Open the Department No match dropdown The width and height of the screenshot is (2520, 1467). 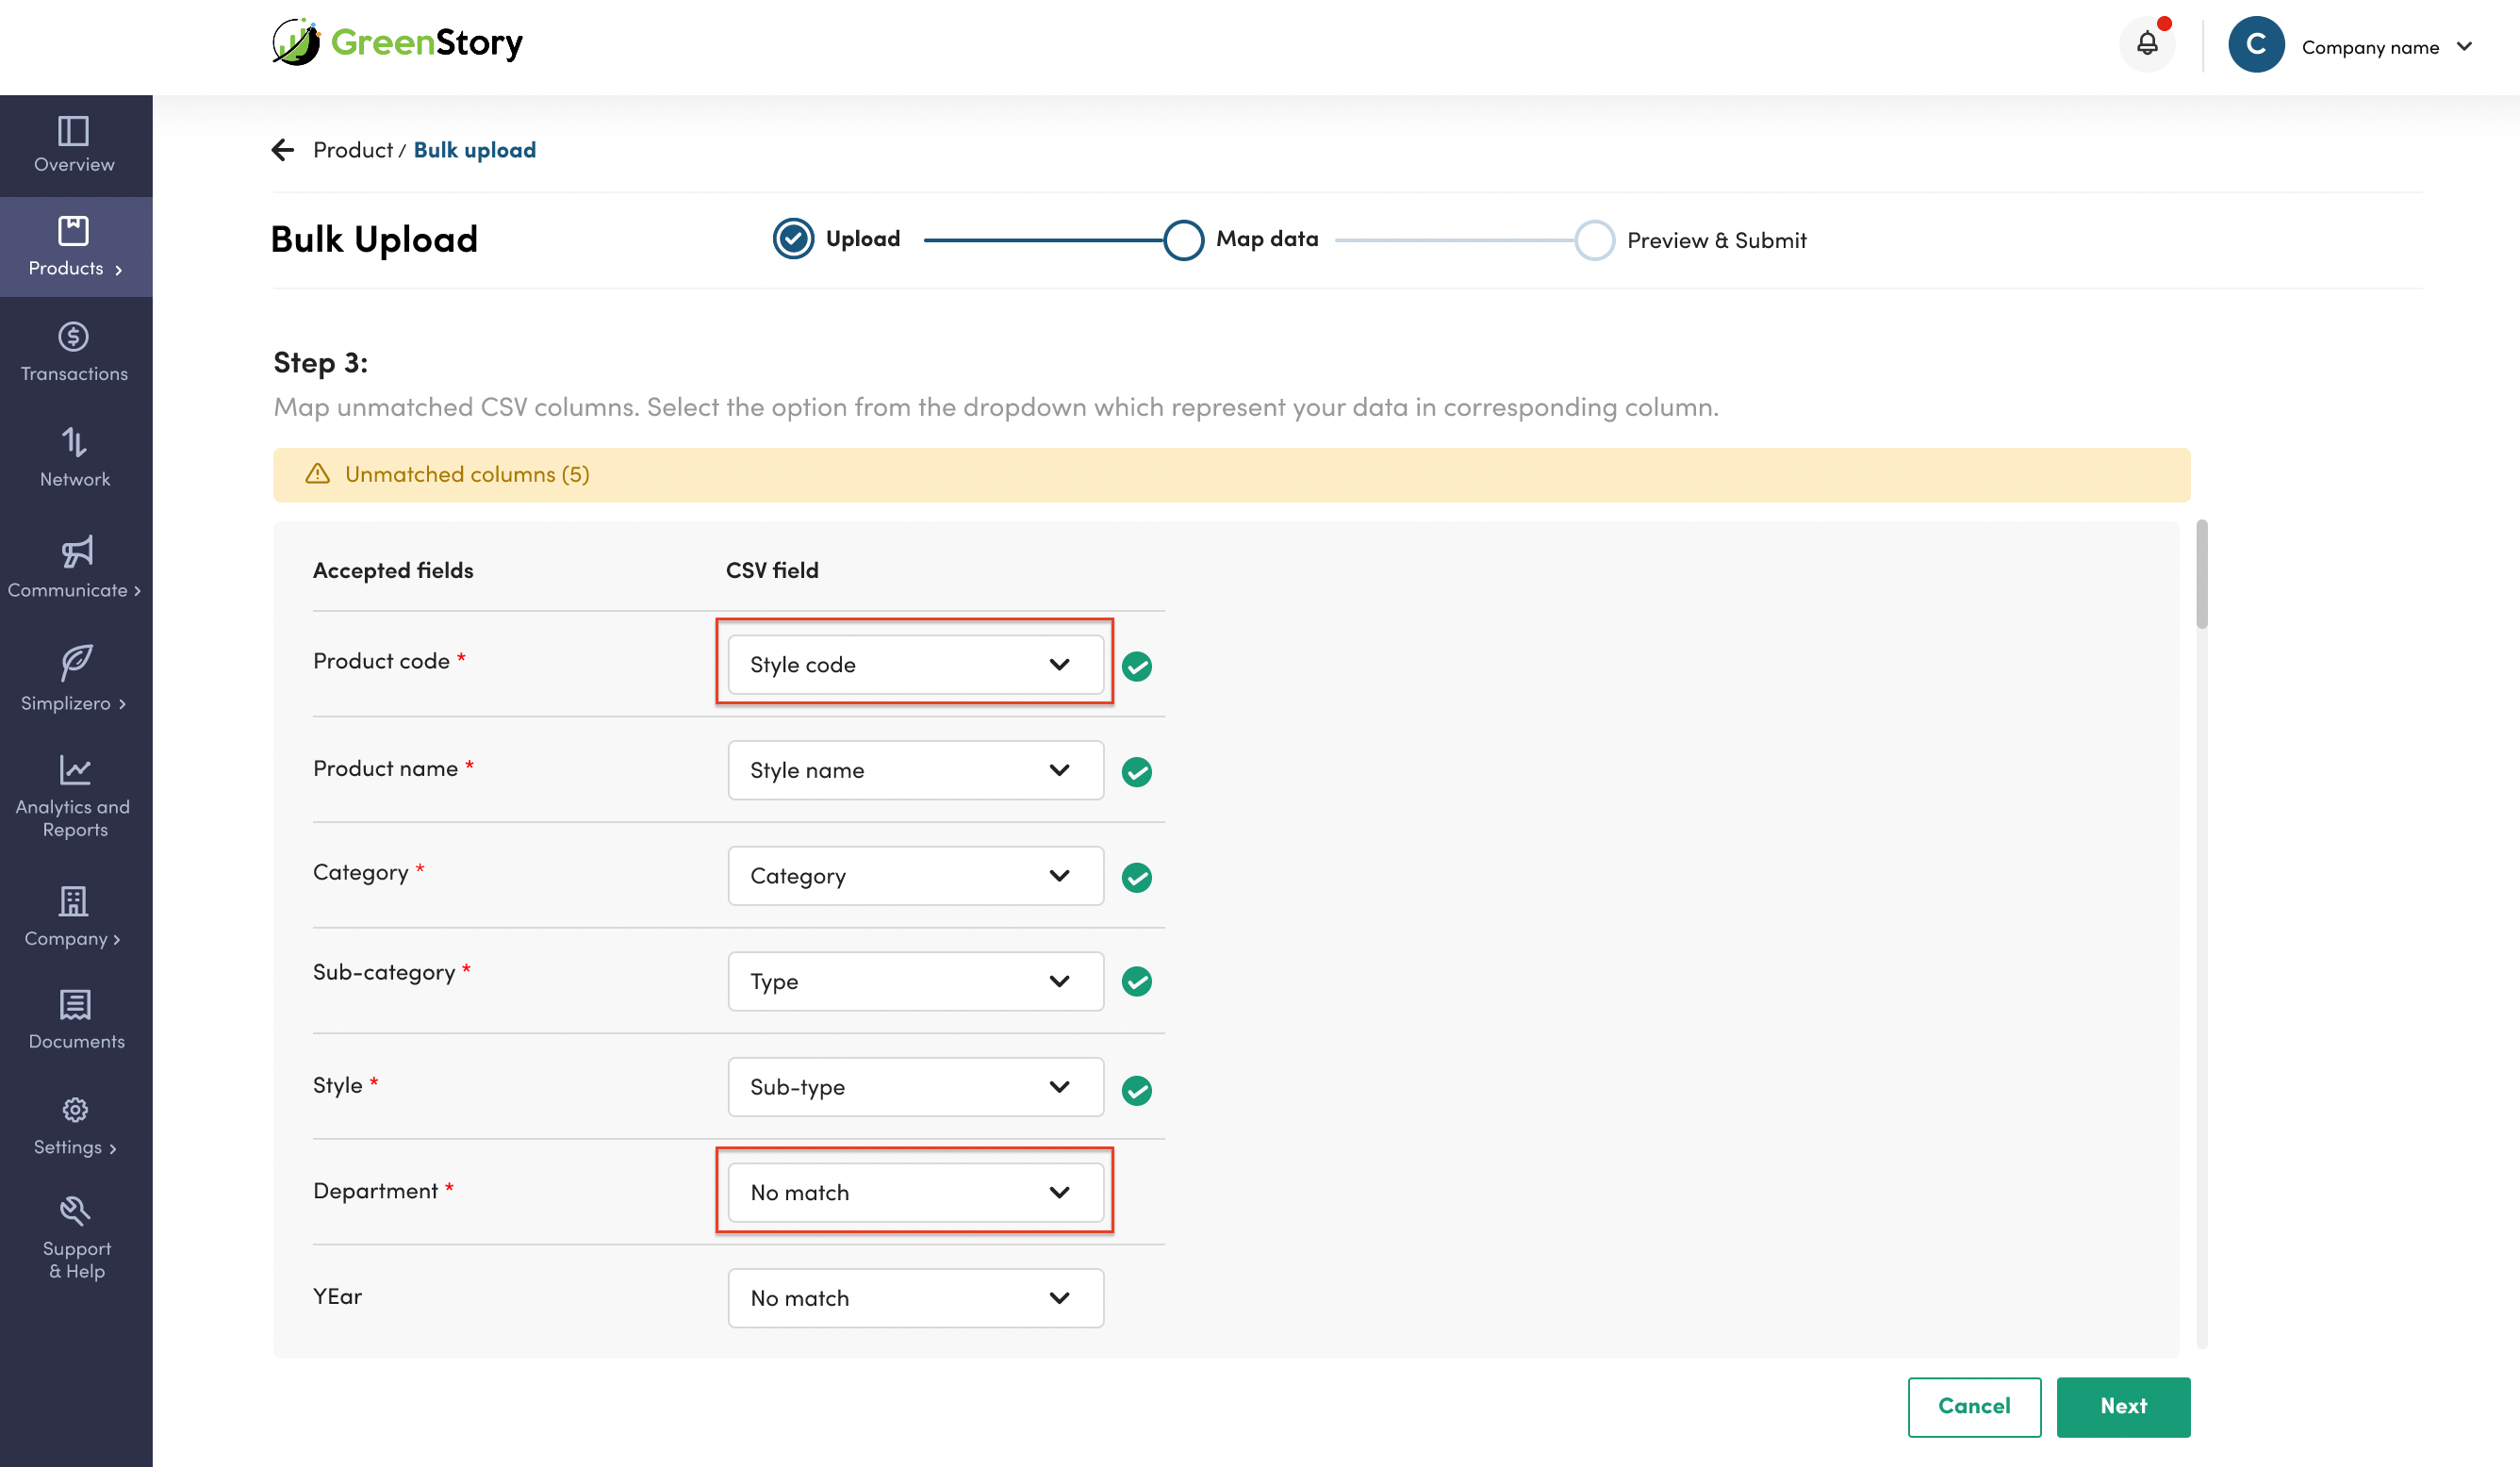click(x=915, y=1191)
